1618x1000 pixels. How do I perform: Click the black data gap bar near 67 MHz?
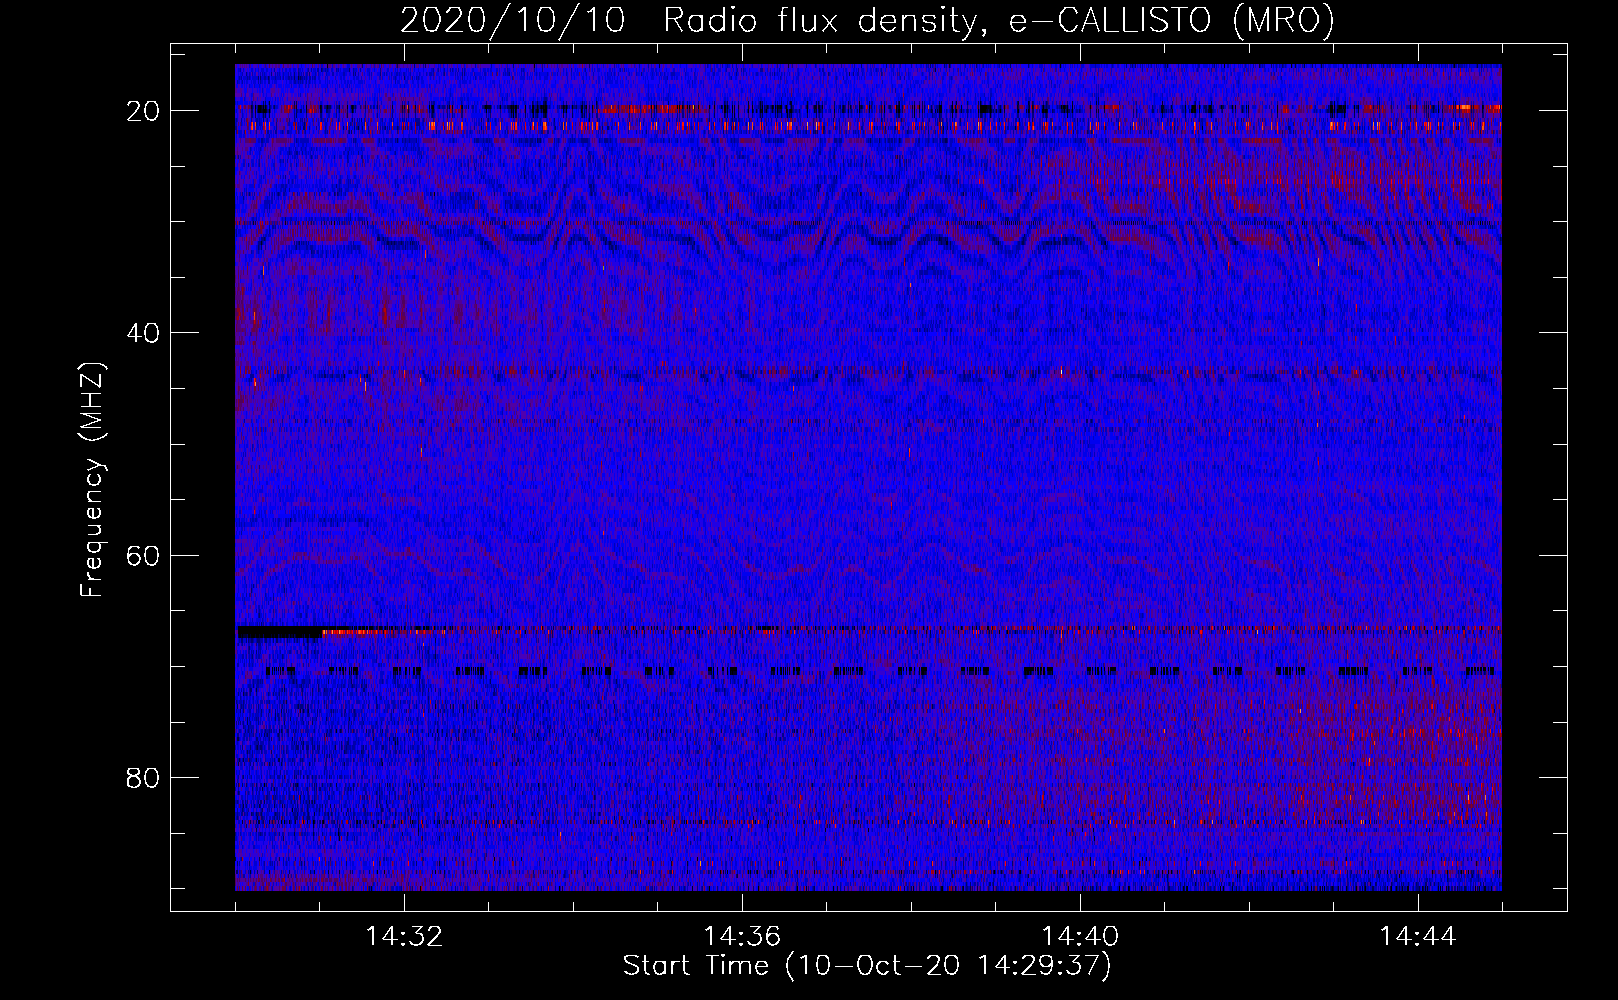point(280,631)
